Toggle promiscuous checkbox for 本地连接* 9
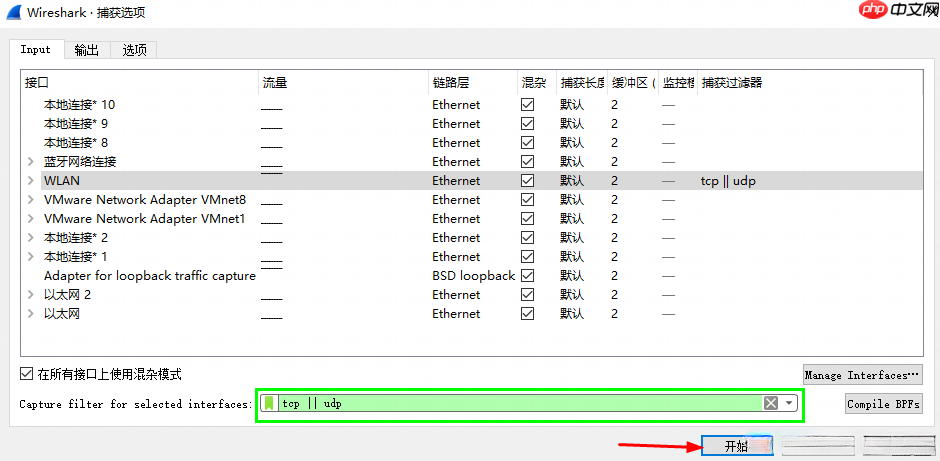This screenshot has height=461, width=940. 528,123
